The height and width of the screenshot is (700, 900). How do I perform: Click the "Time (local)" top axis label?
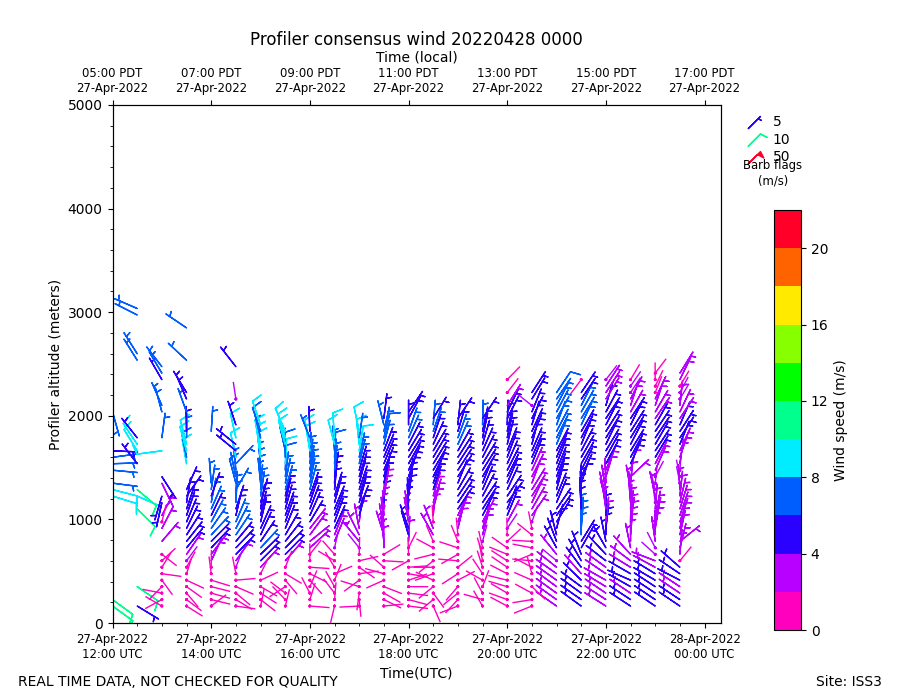417,57
